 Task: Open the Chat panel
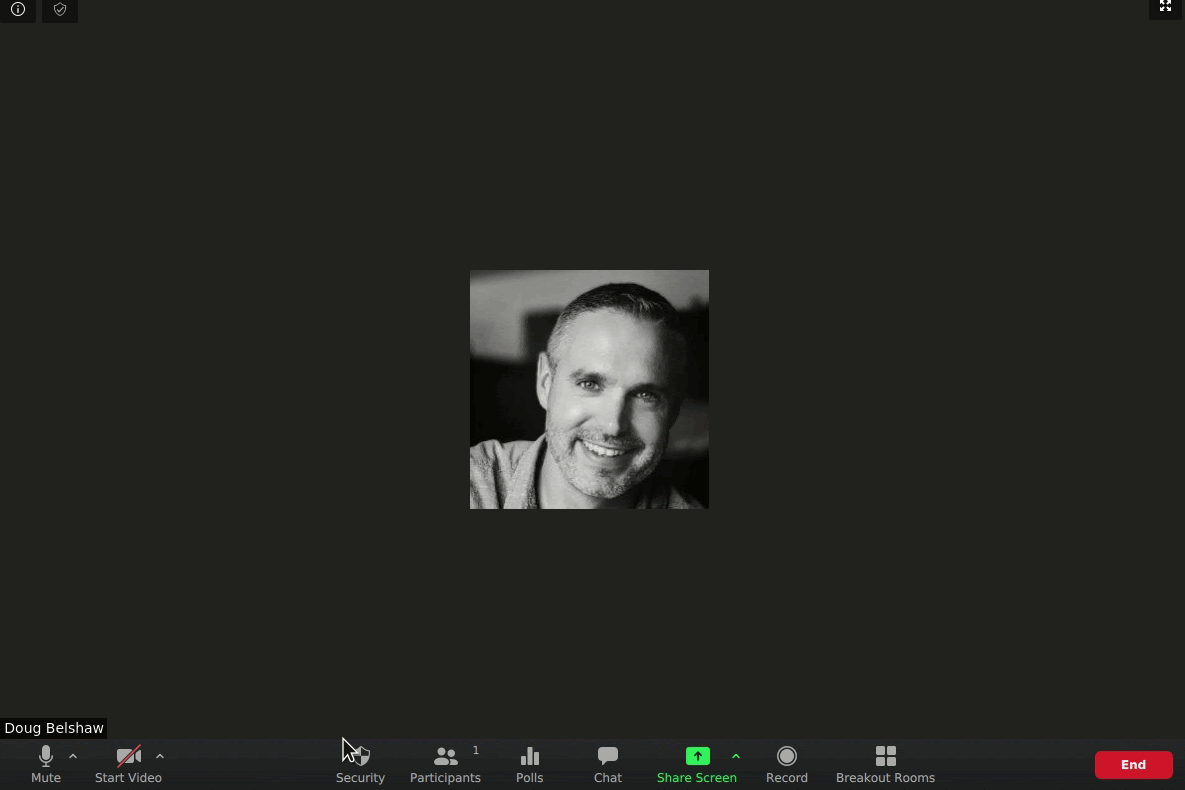coord(608,764)
